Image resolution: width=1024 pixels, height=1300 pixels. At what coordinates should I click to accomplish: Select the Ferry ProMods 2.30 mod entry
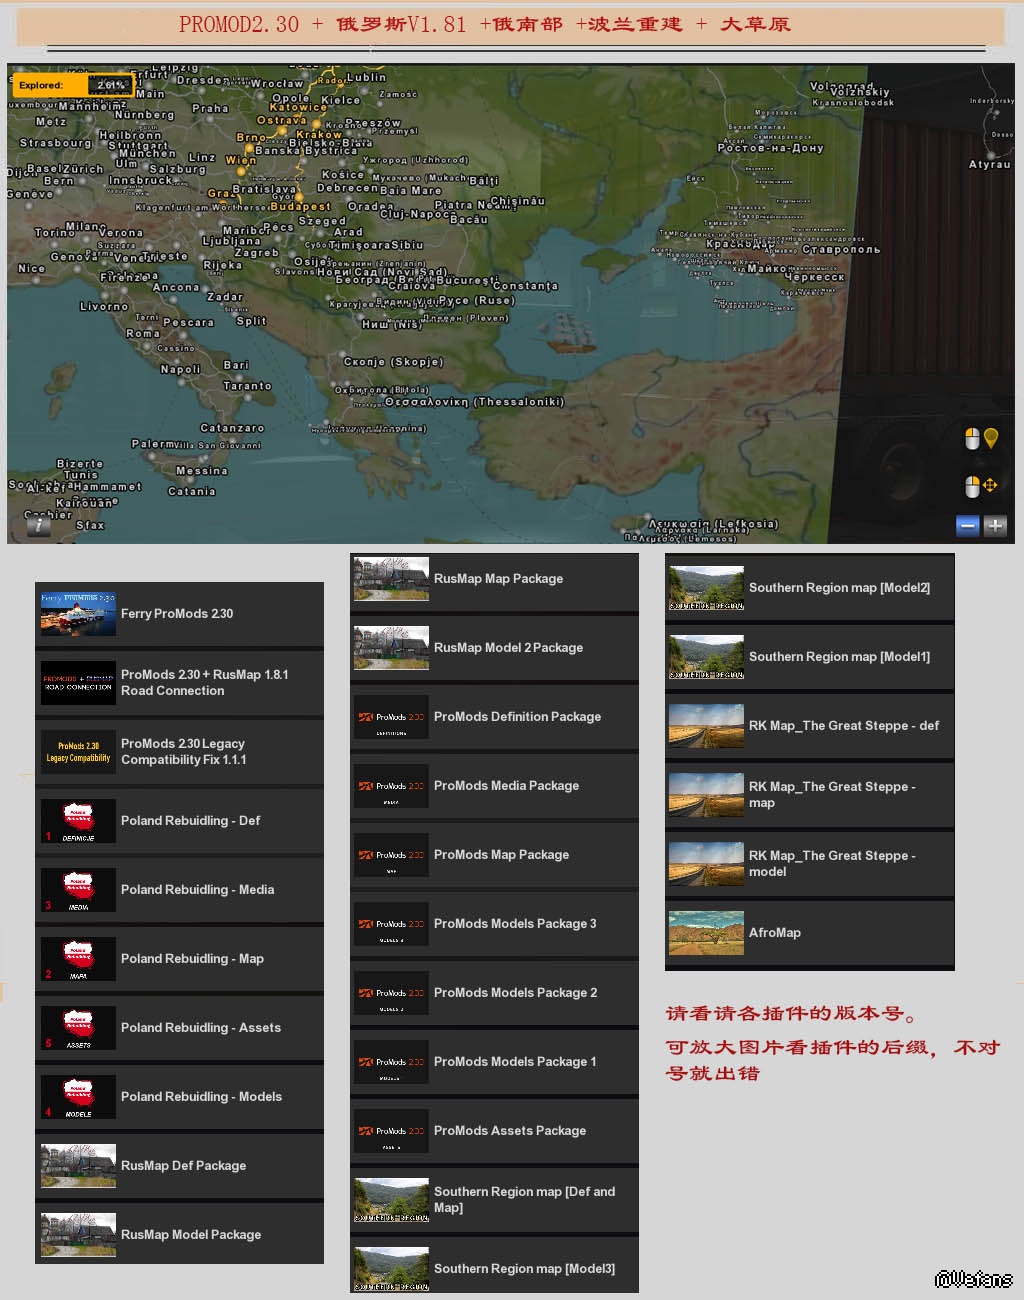point(179,614)
